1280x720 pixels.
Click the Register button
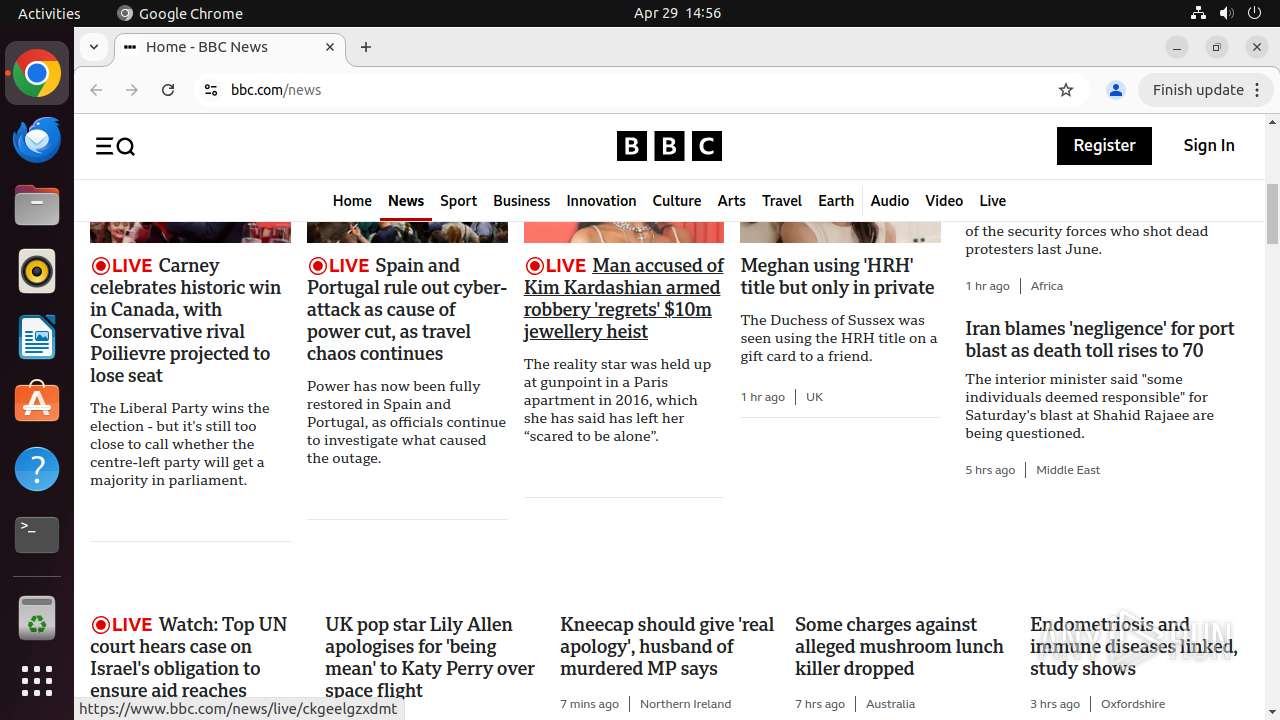click(1104, 146)
